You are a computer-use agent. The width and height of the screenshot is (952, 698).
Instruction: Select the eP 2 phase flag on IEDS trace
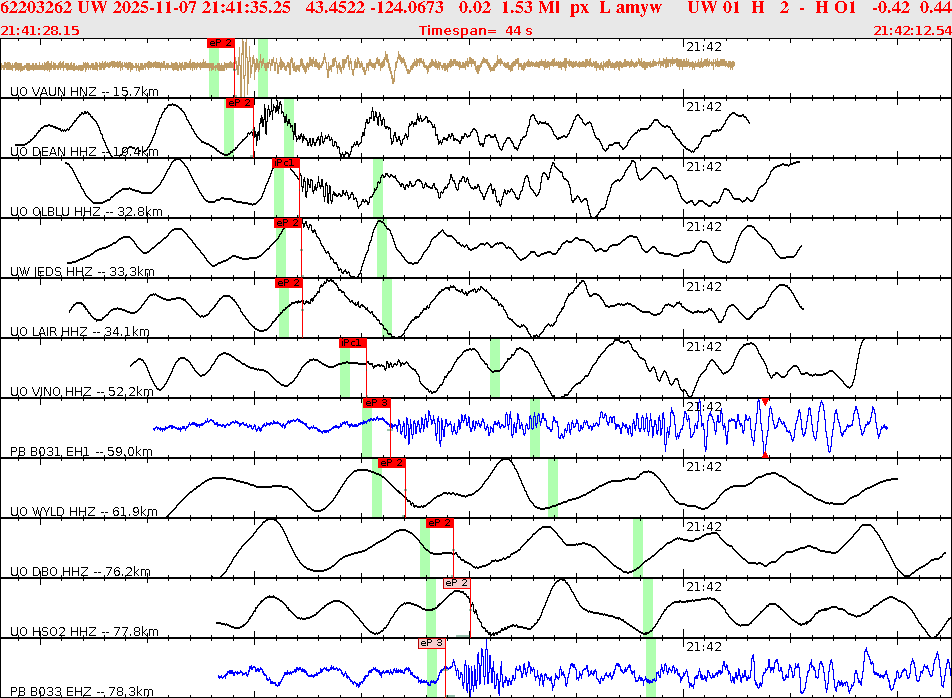pos(288,225)
